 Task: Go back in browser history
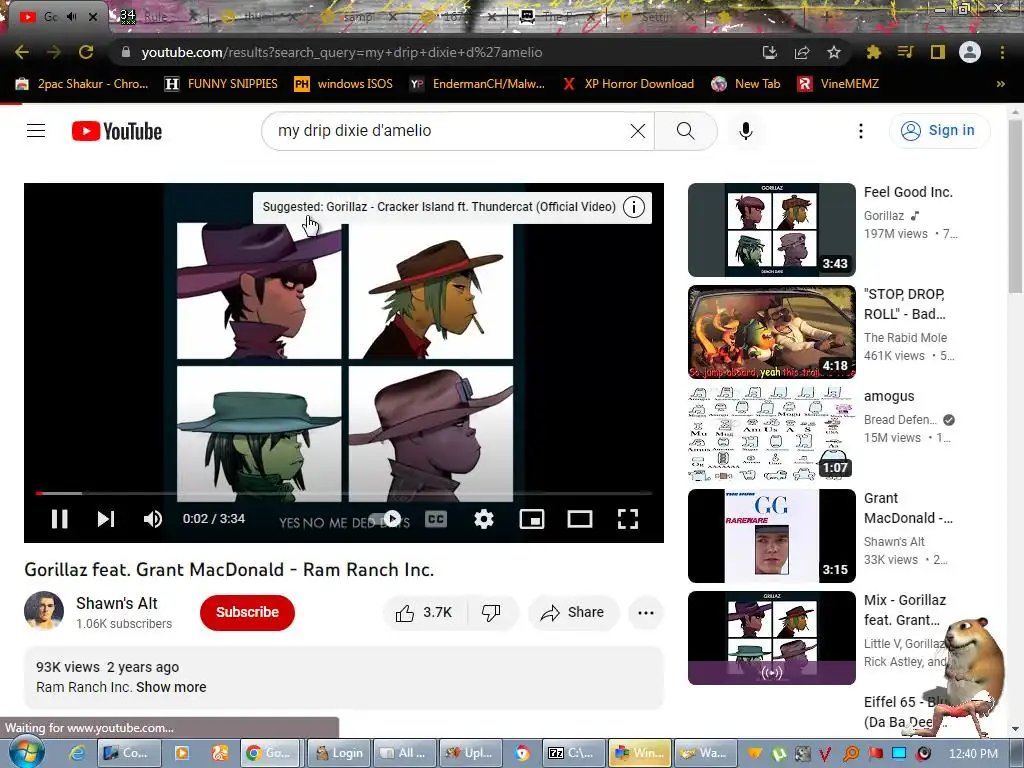coord(22,52)
